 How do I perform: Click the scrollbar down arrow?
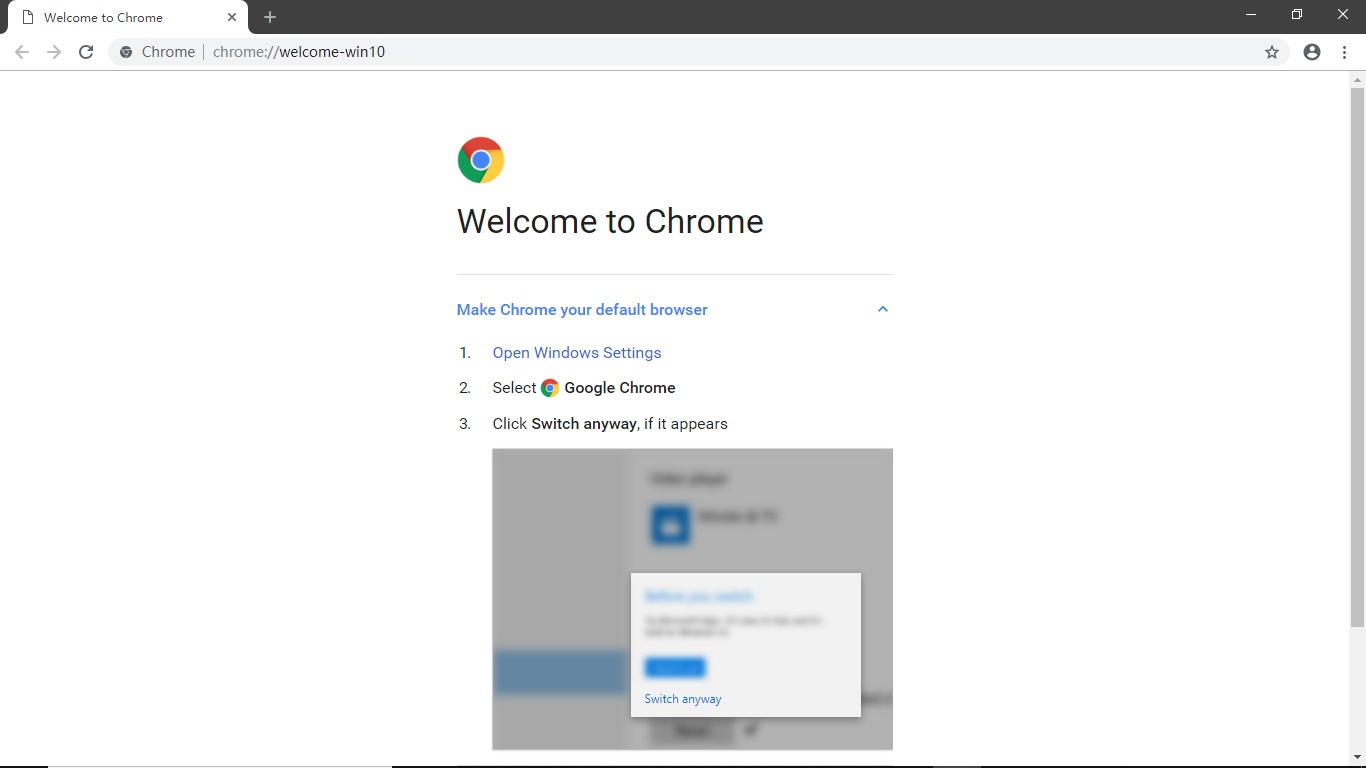(x=1357, y=757)
